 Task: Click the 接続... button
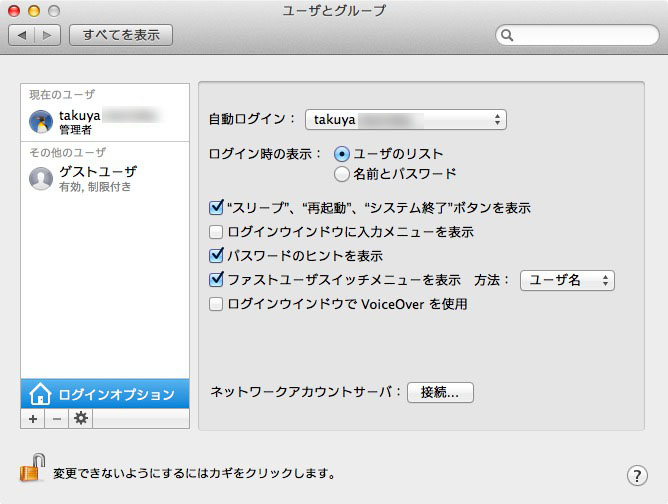point(440,392)
